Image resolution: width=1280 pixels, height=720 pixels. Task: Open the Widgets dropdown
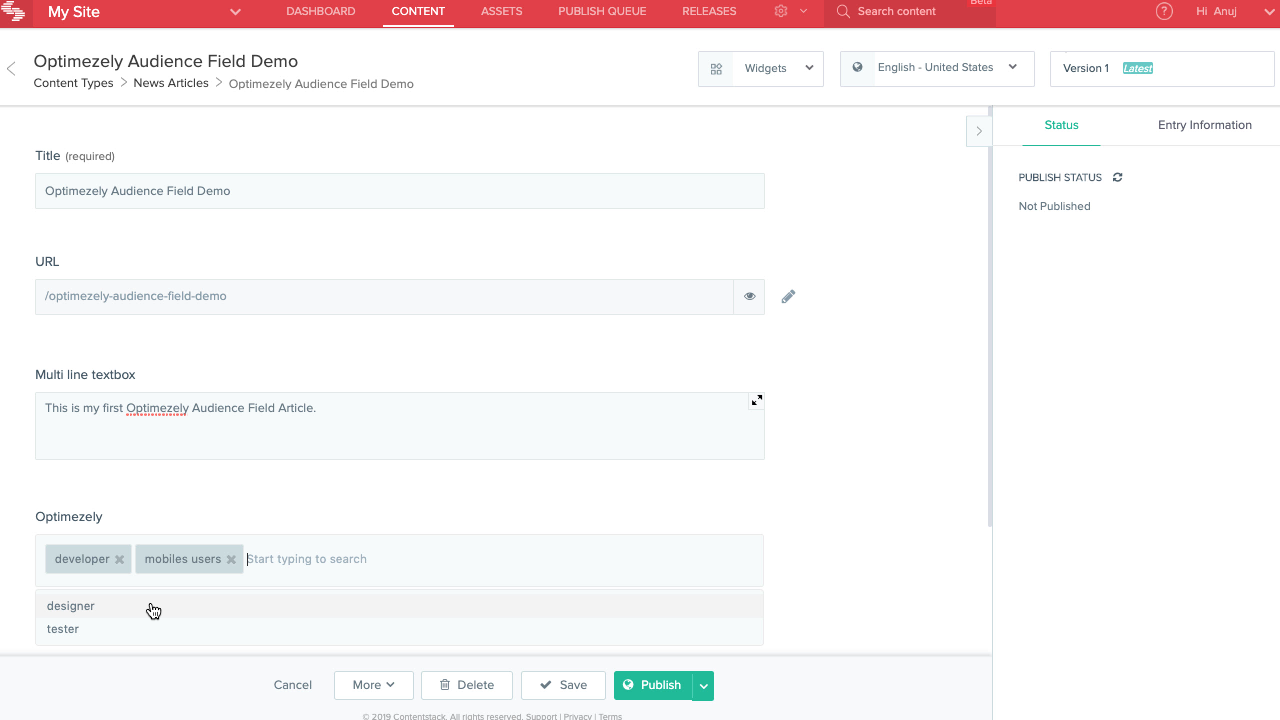coord(761,69)
